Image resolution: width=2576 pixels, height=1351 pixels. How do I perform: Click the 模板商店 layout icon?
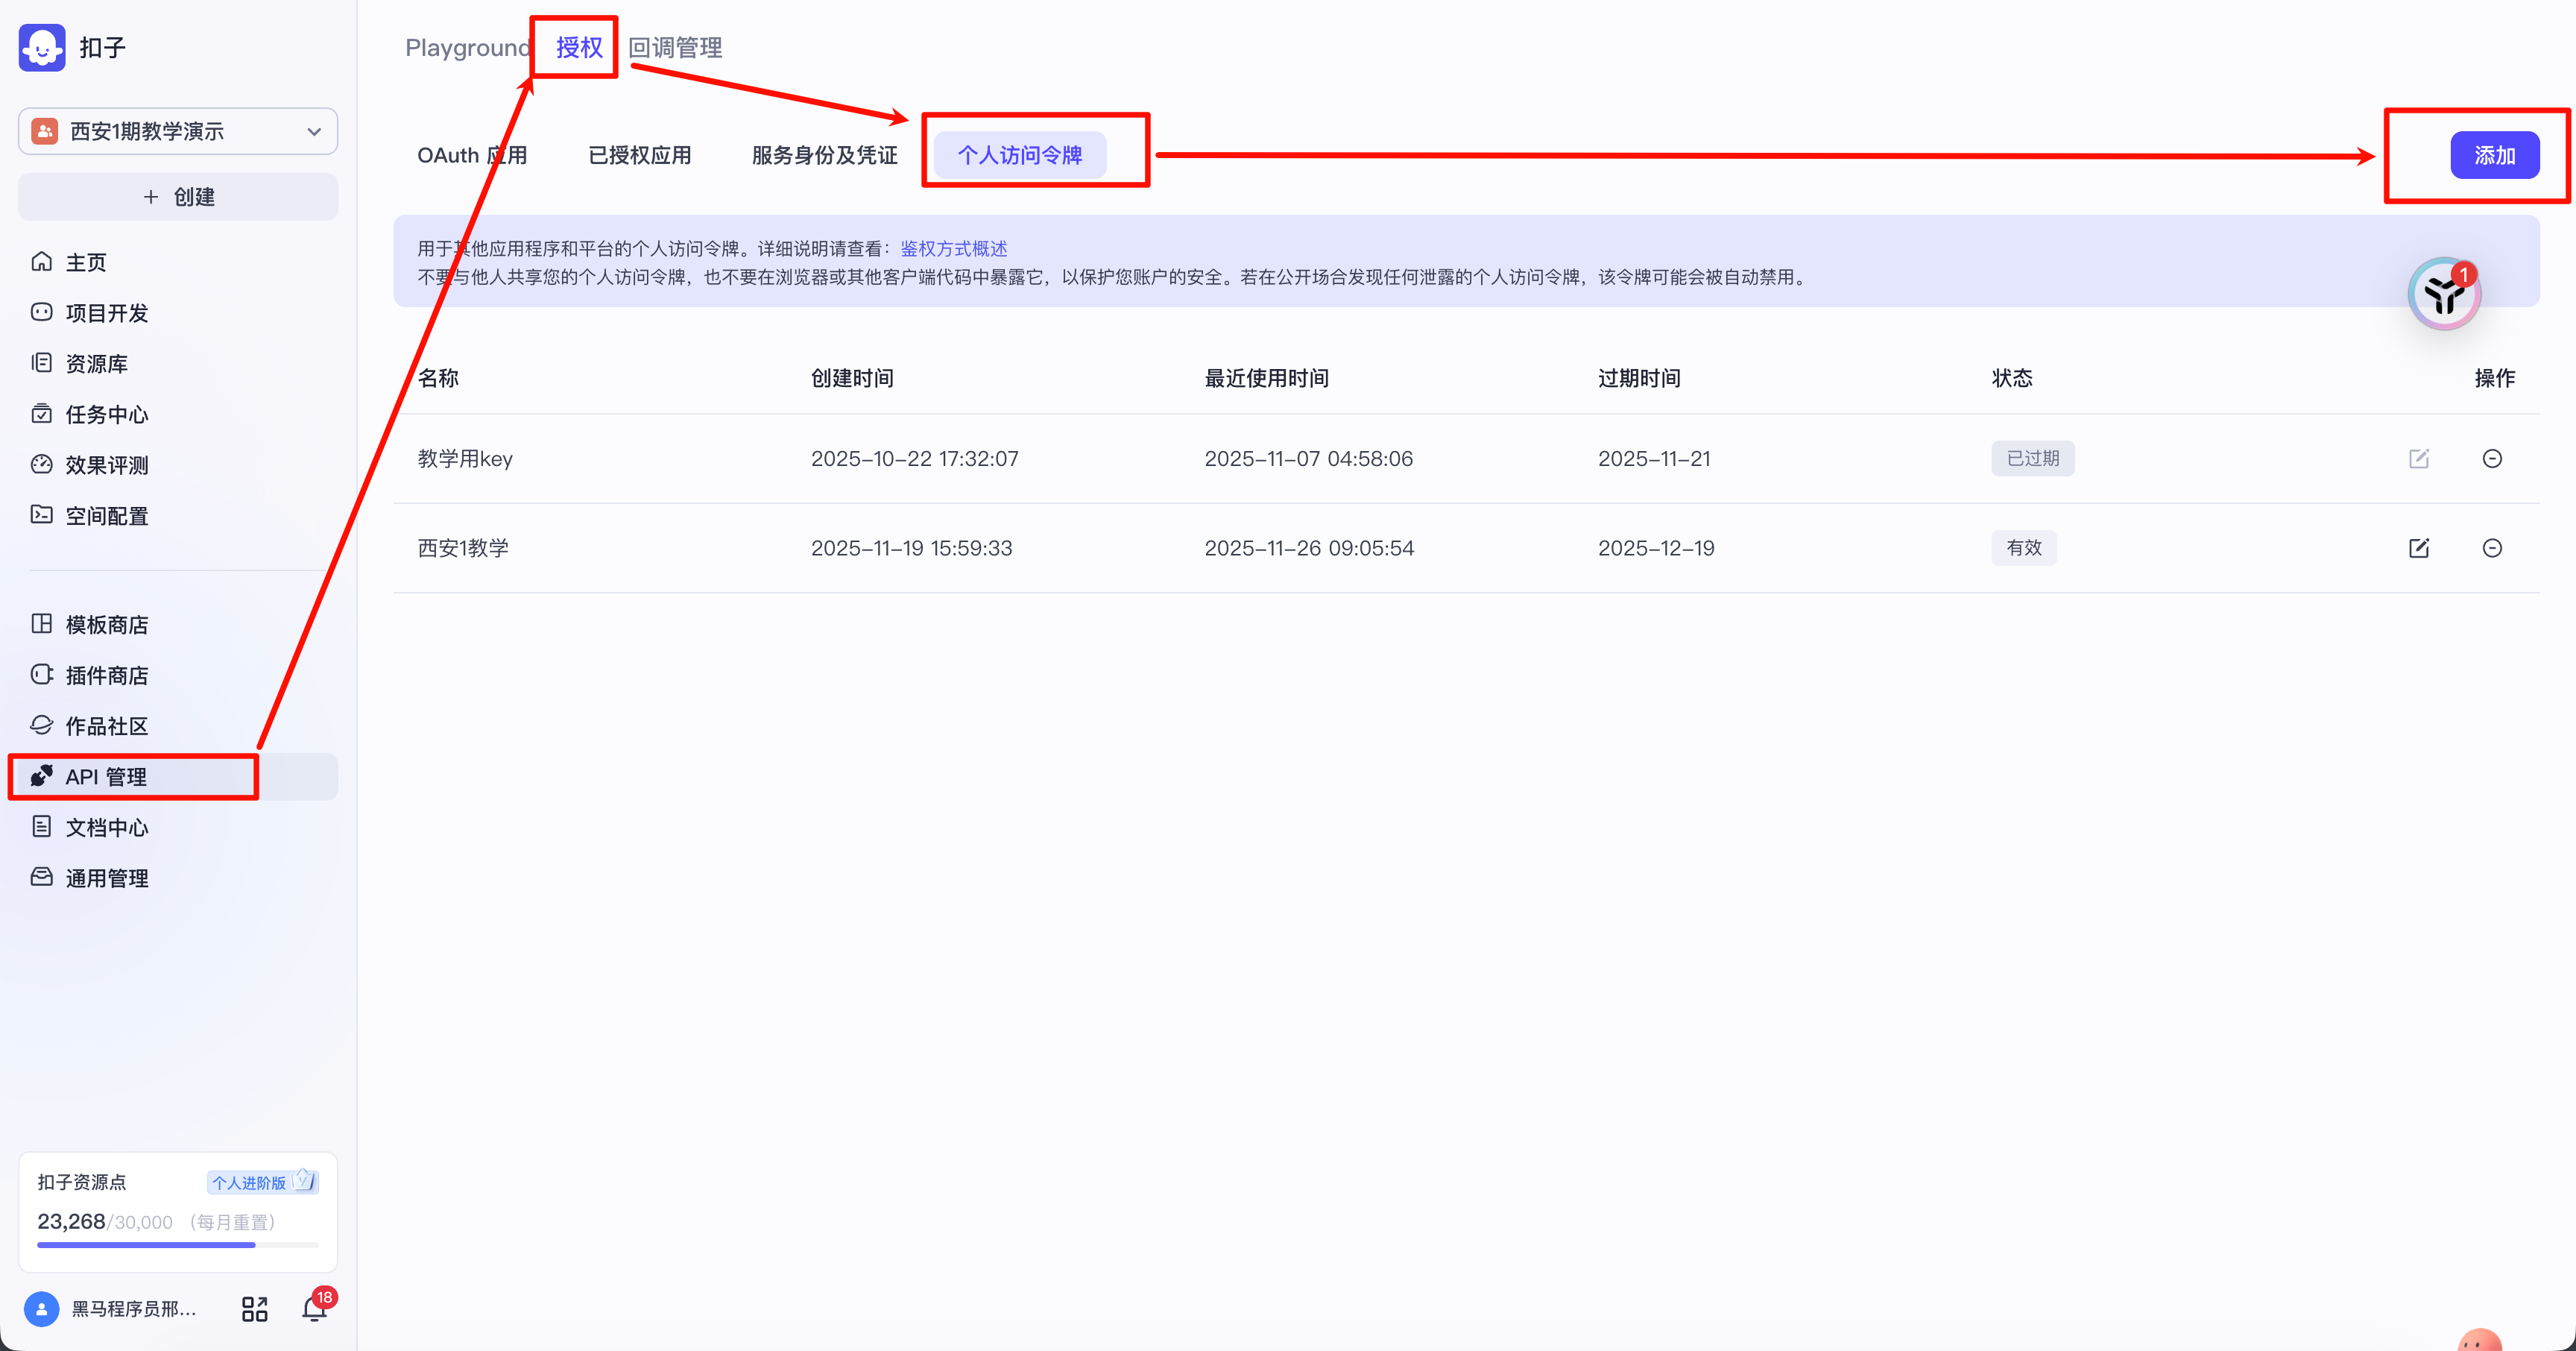click(x=42, y=624)
